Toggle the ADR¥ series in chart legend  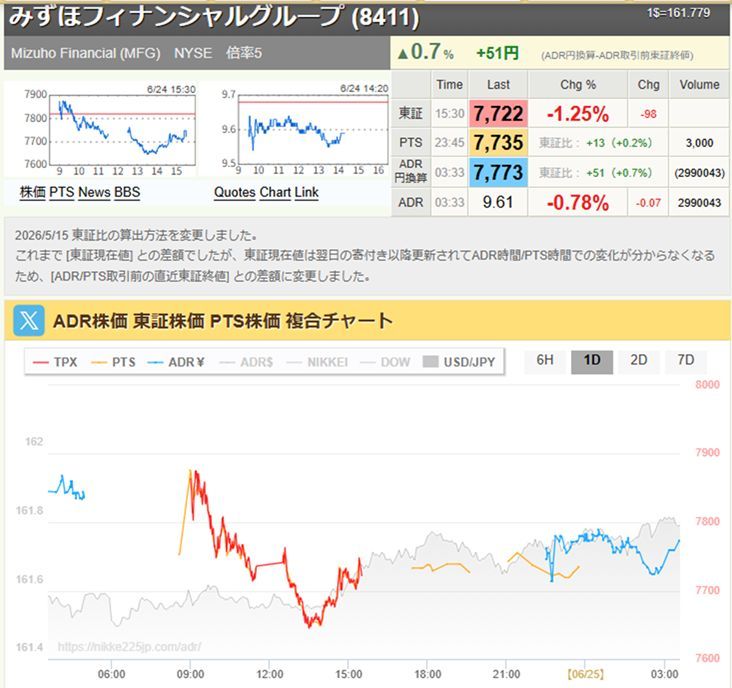[x=176, y=362]
